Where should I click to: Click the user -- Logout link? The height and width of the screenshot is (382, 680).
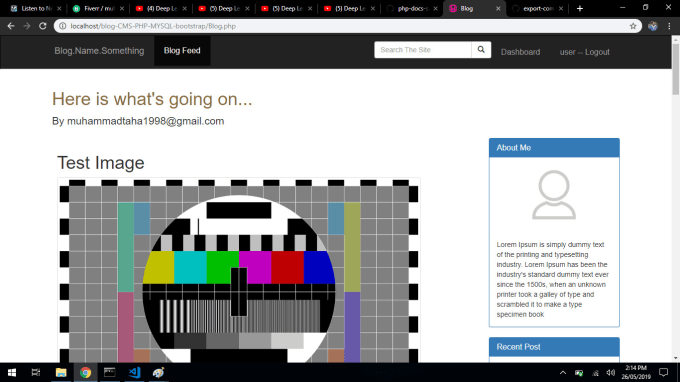coord(585,52)
